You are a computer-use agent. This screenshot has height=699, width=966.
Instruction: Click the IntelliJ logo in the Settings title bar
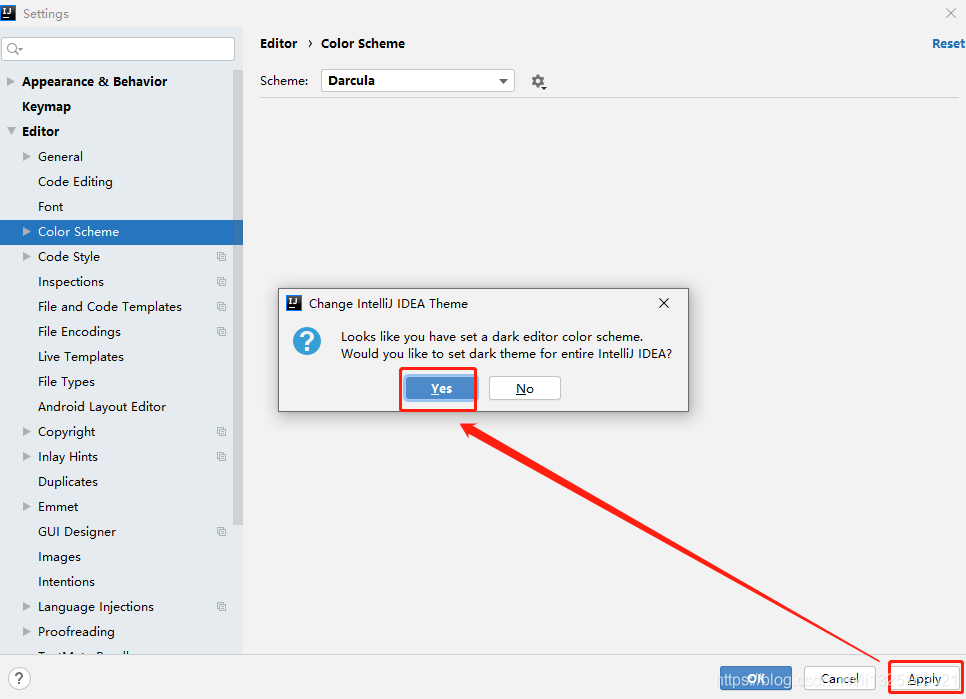(8, 13)
